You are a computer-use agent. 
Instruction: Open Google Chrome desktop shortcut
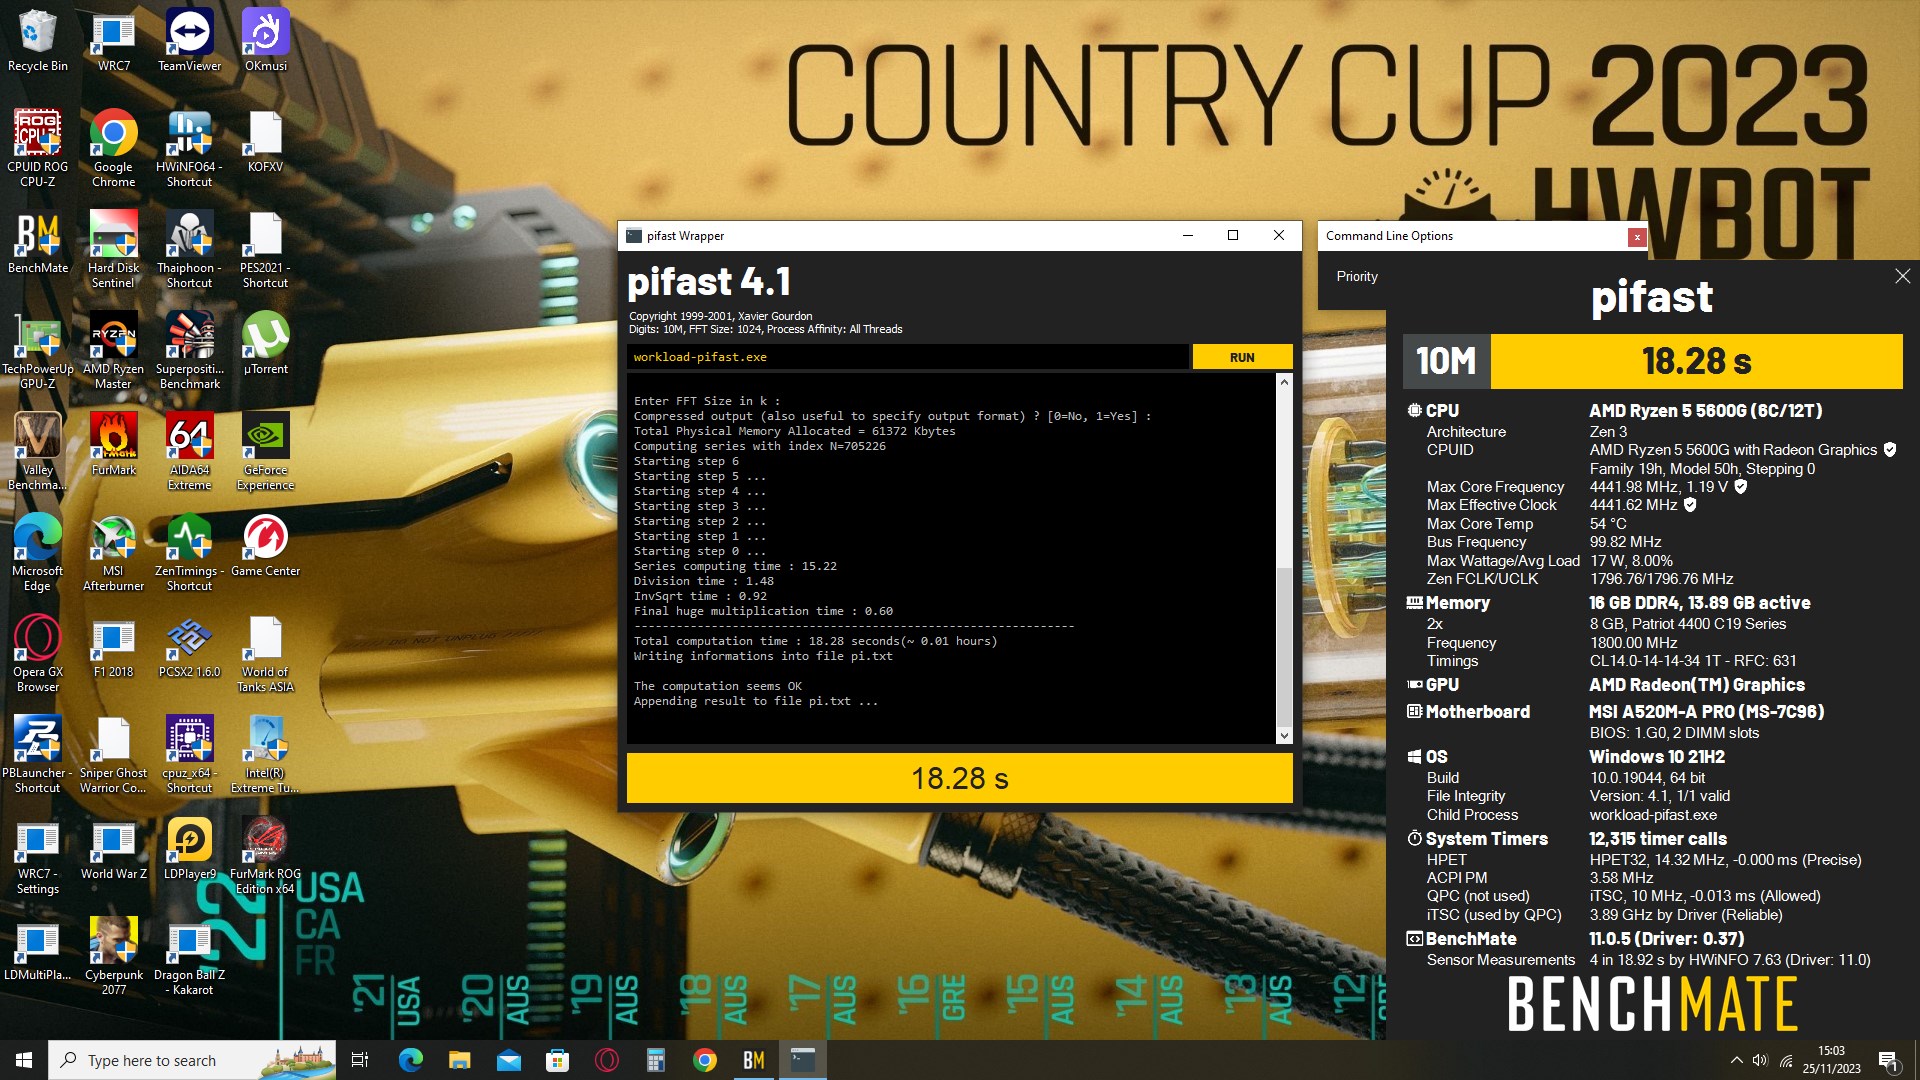click(x=114, y=147)
